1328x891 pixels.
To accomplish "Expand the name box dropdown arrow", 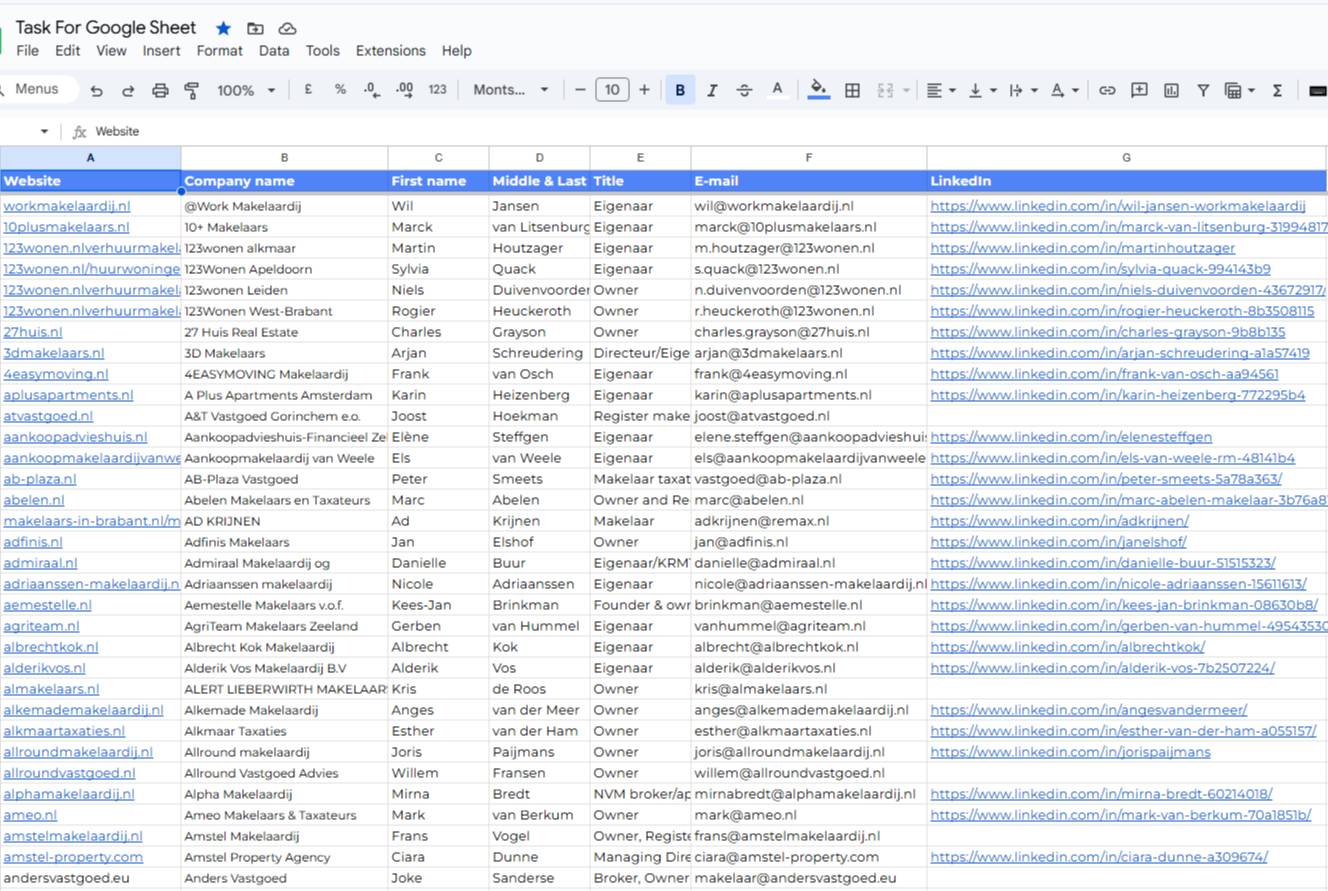I will (x=44, y=132).
